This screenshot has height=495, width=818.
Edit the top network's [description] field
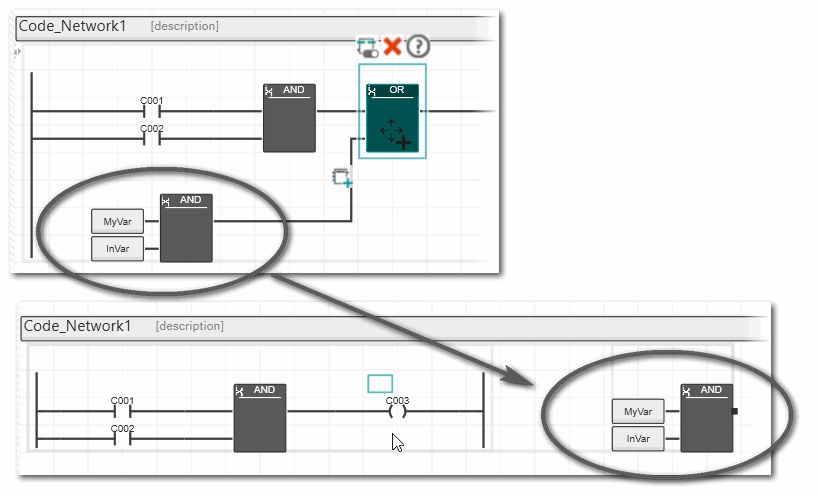point(184,26)
